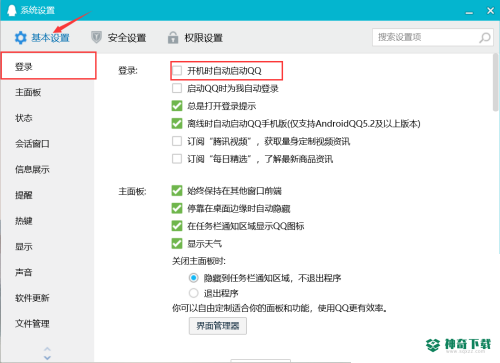Select 提醒 in the sidebar
The width and height of the screenshot is (500, 363).
(x=24, y=195)
